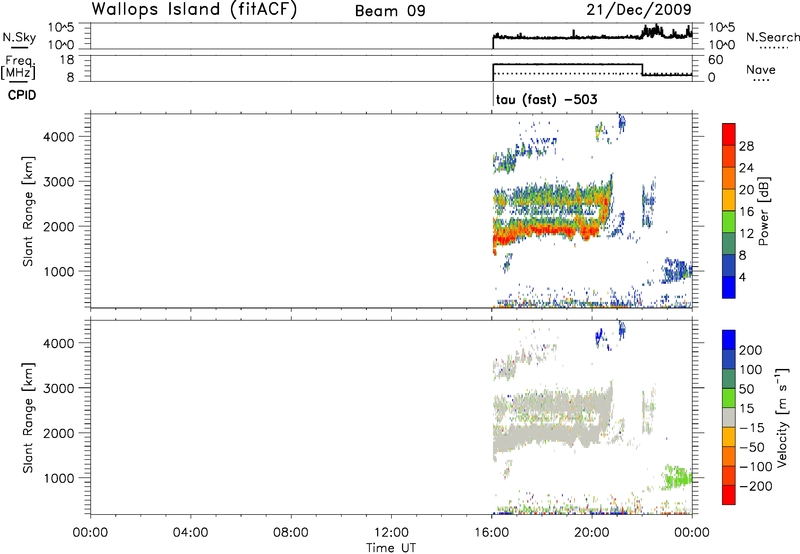Click the '4' tick on Power colorbar
Viewport: 800px width, 554px height.
(742, 277)
